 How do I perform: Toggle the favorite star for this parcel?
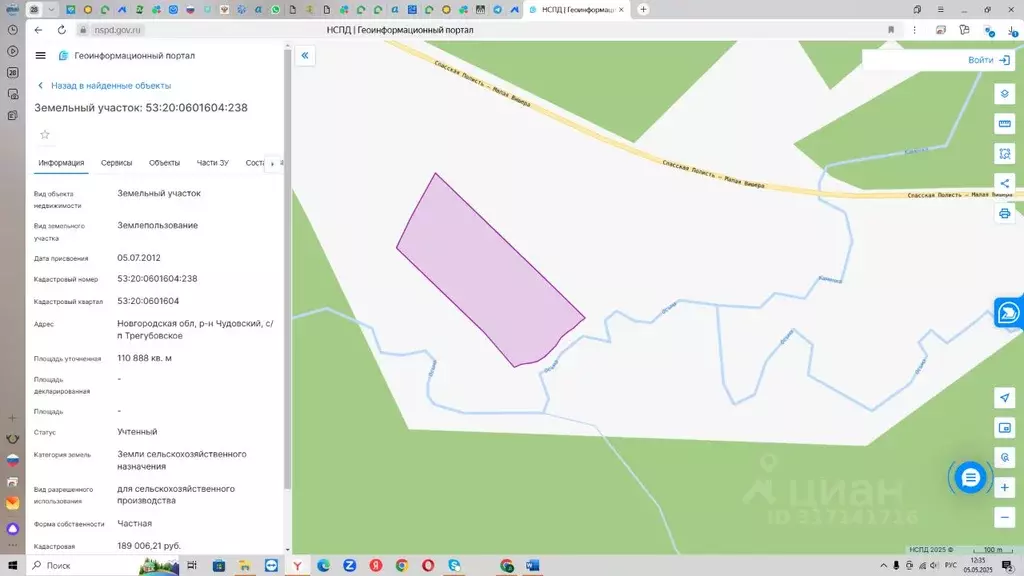44,134
